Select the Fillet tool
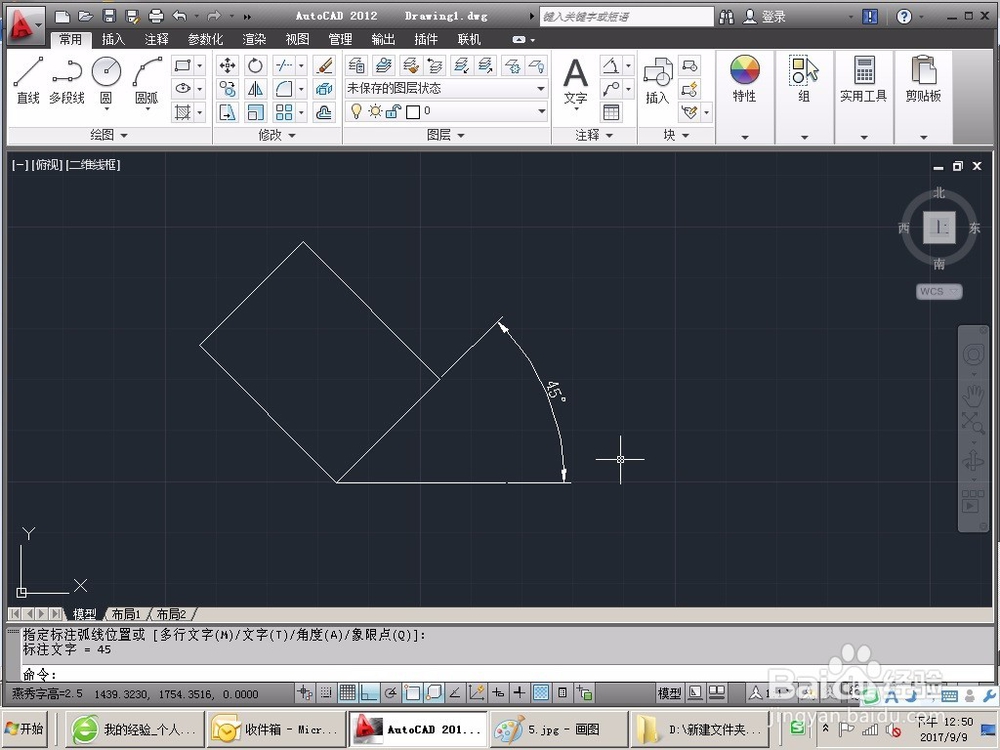Image resolution: width=1000 pixels, height=750 pixels. (284, 89)
